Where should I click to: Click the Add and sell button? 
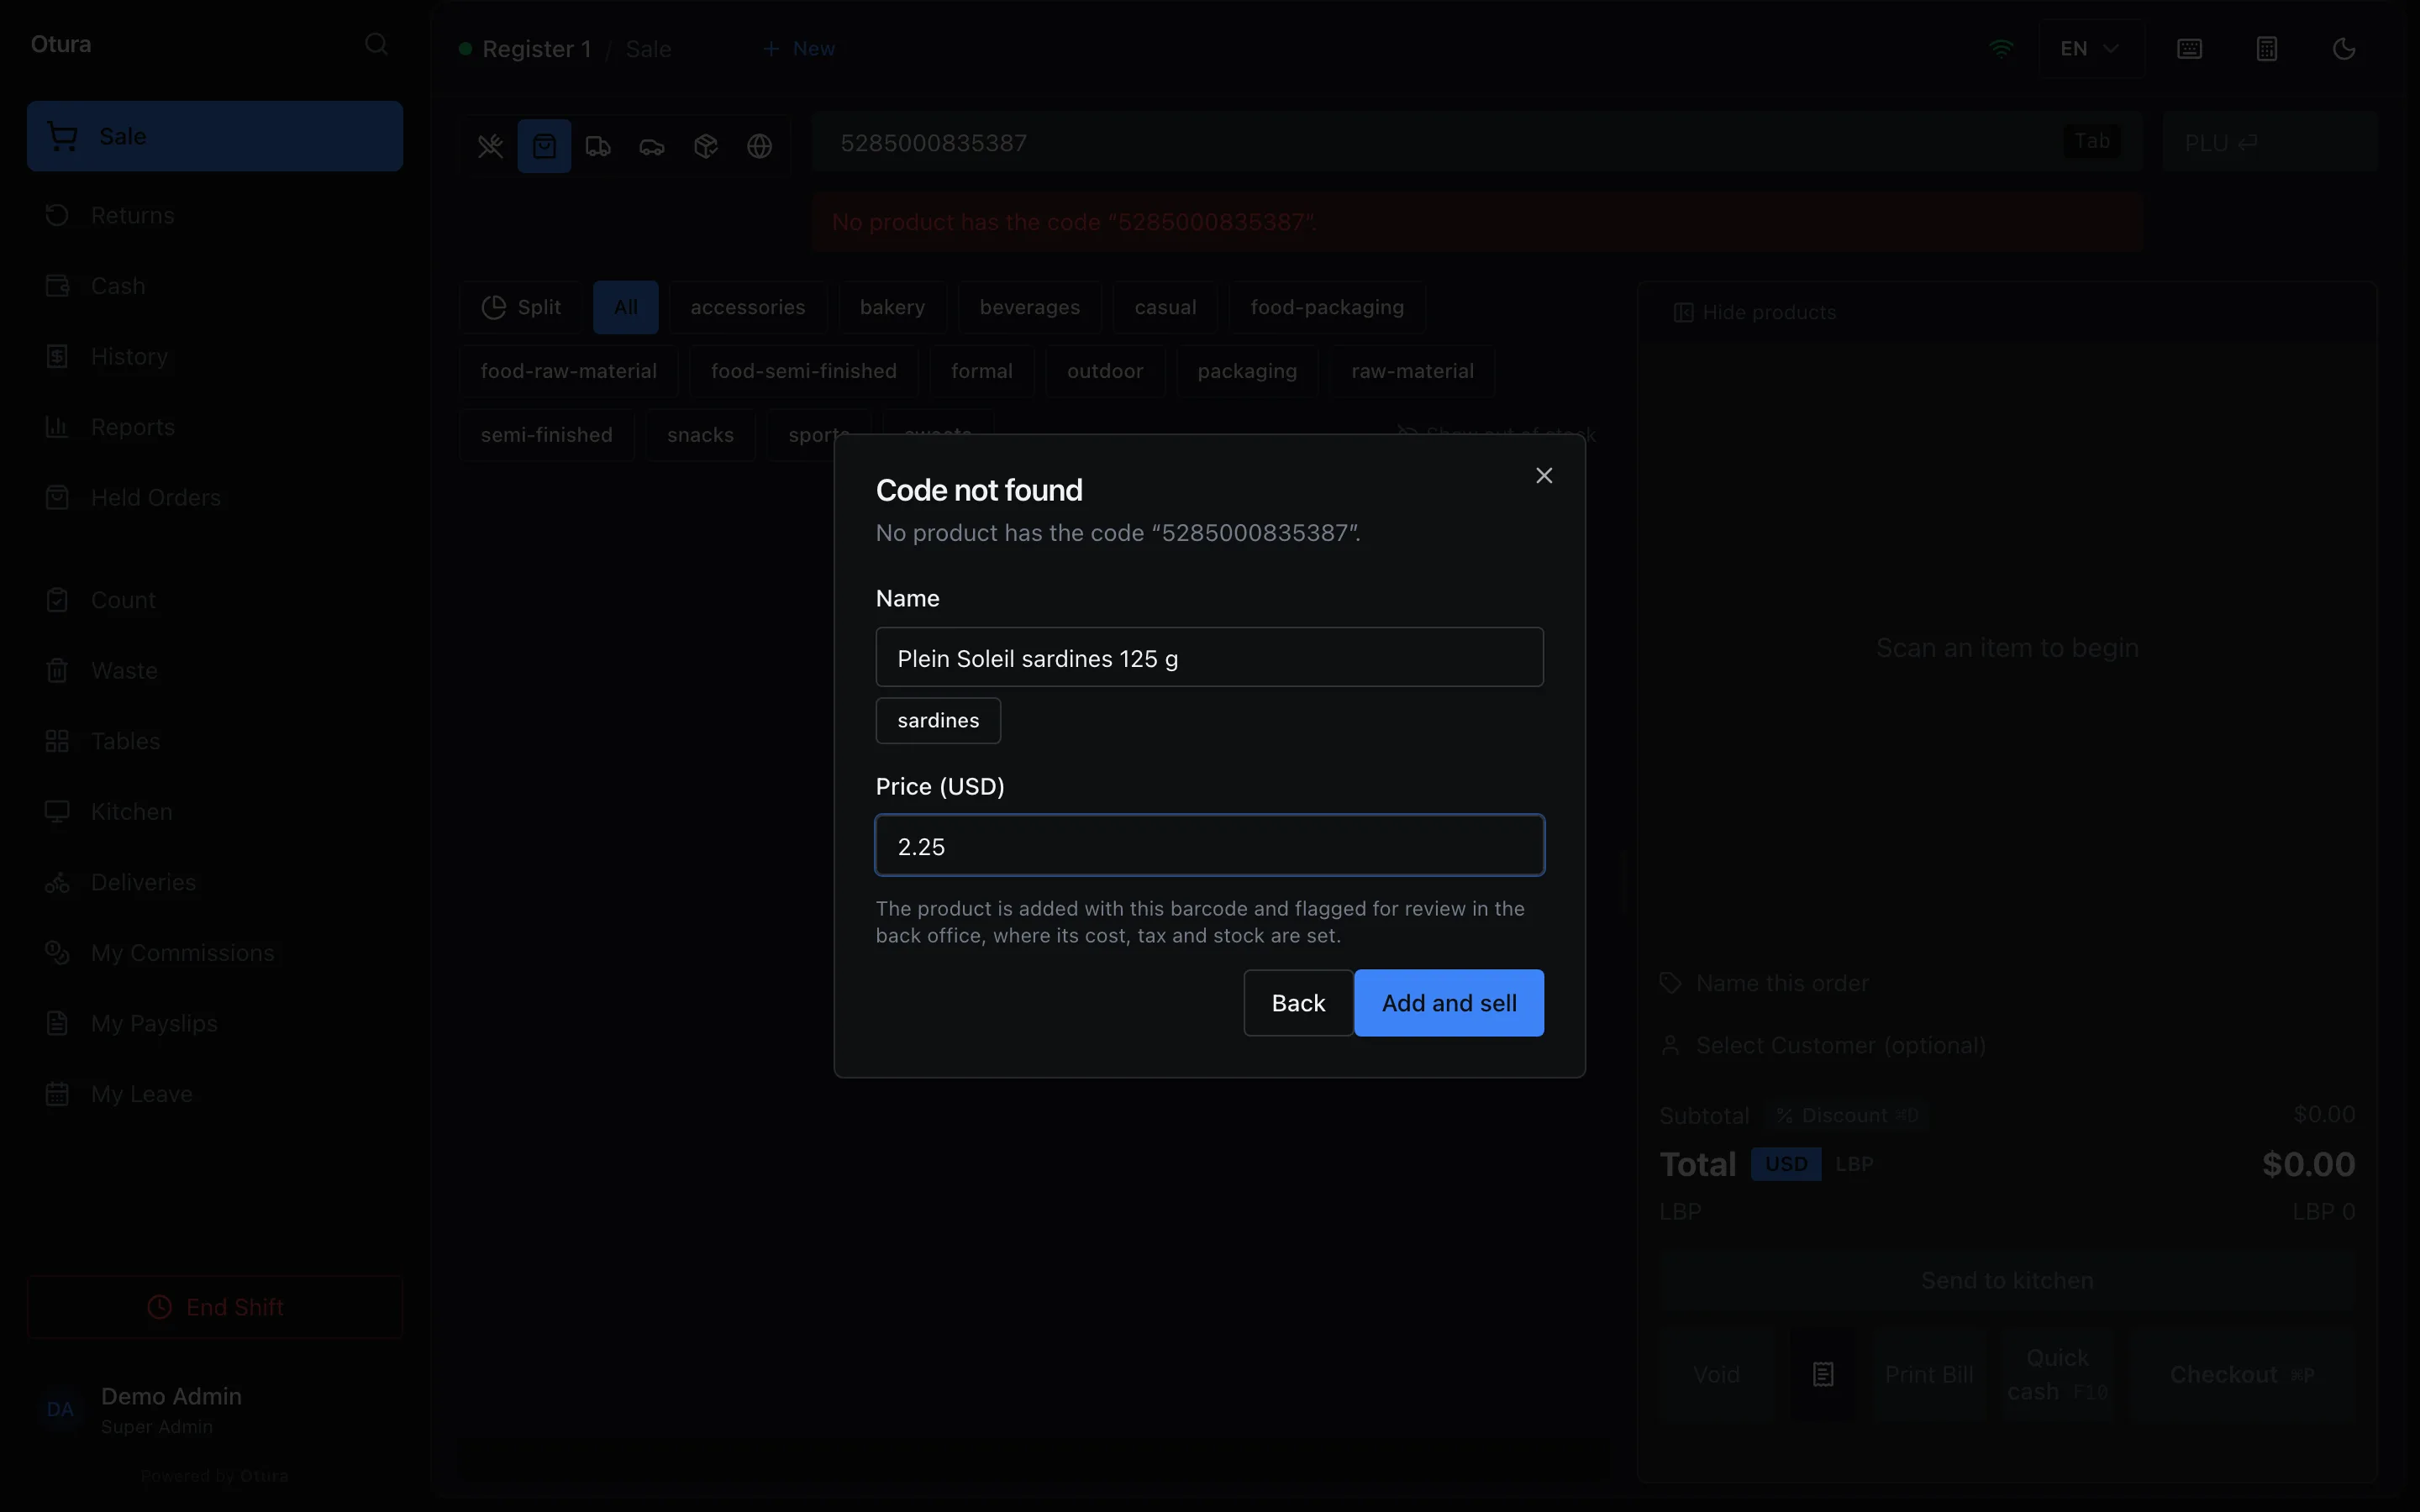[x=1449, y=1003]
